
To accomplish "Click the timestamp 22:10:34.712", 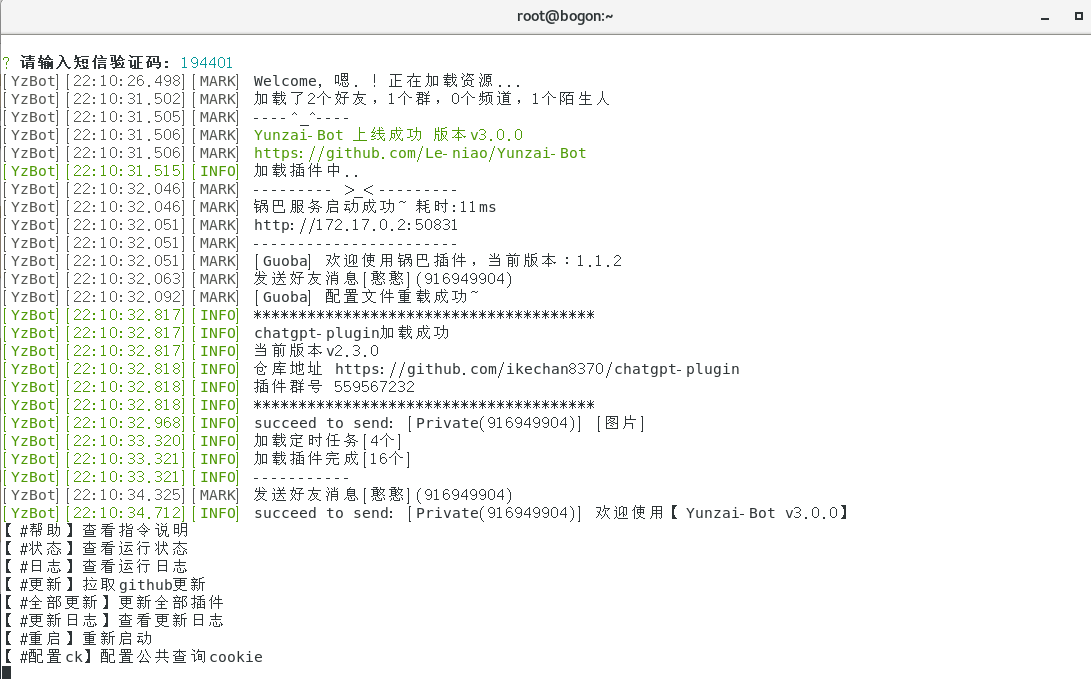I will pos(126,513).
